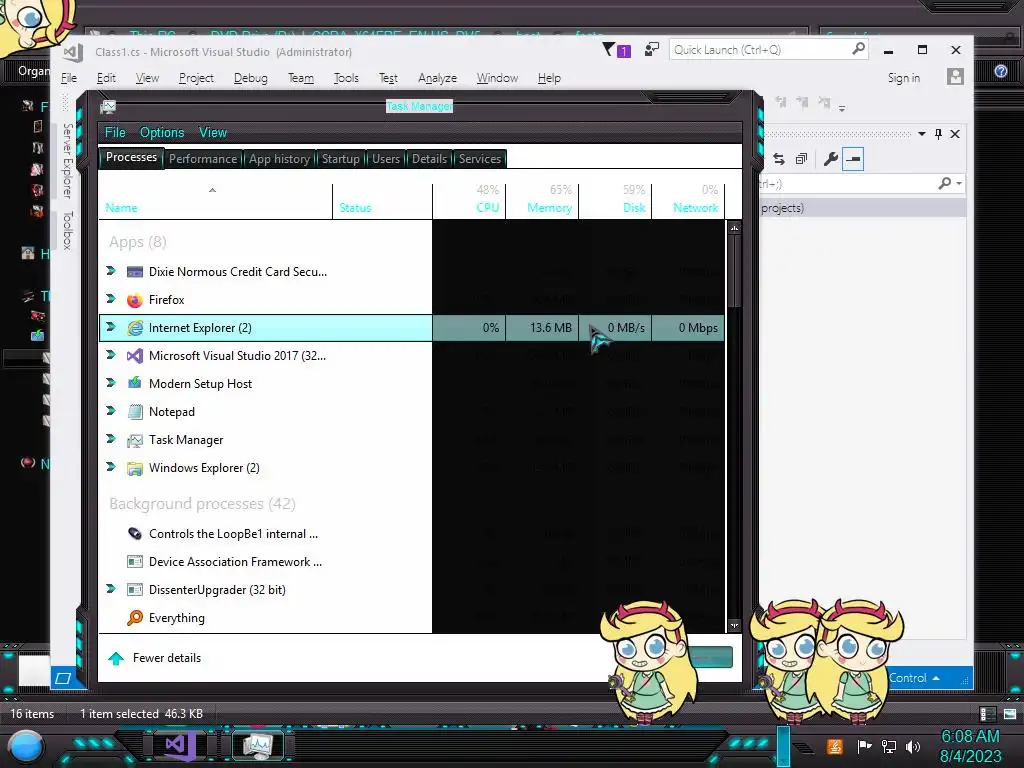
Task: Click the Modern Setup Host icon
Action: tap(135, 383)
